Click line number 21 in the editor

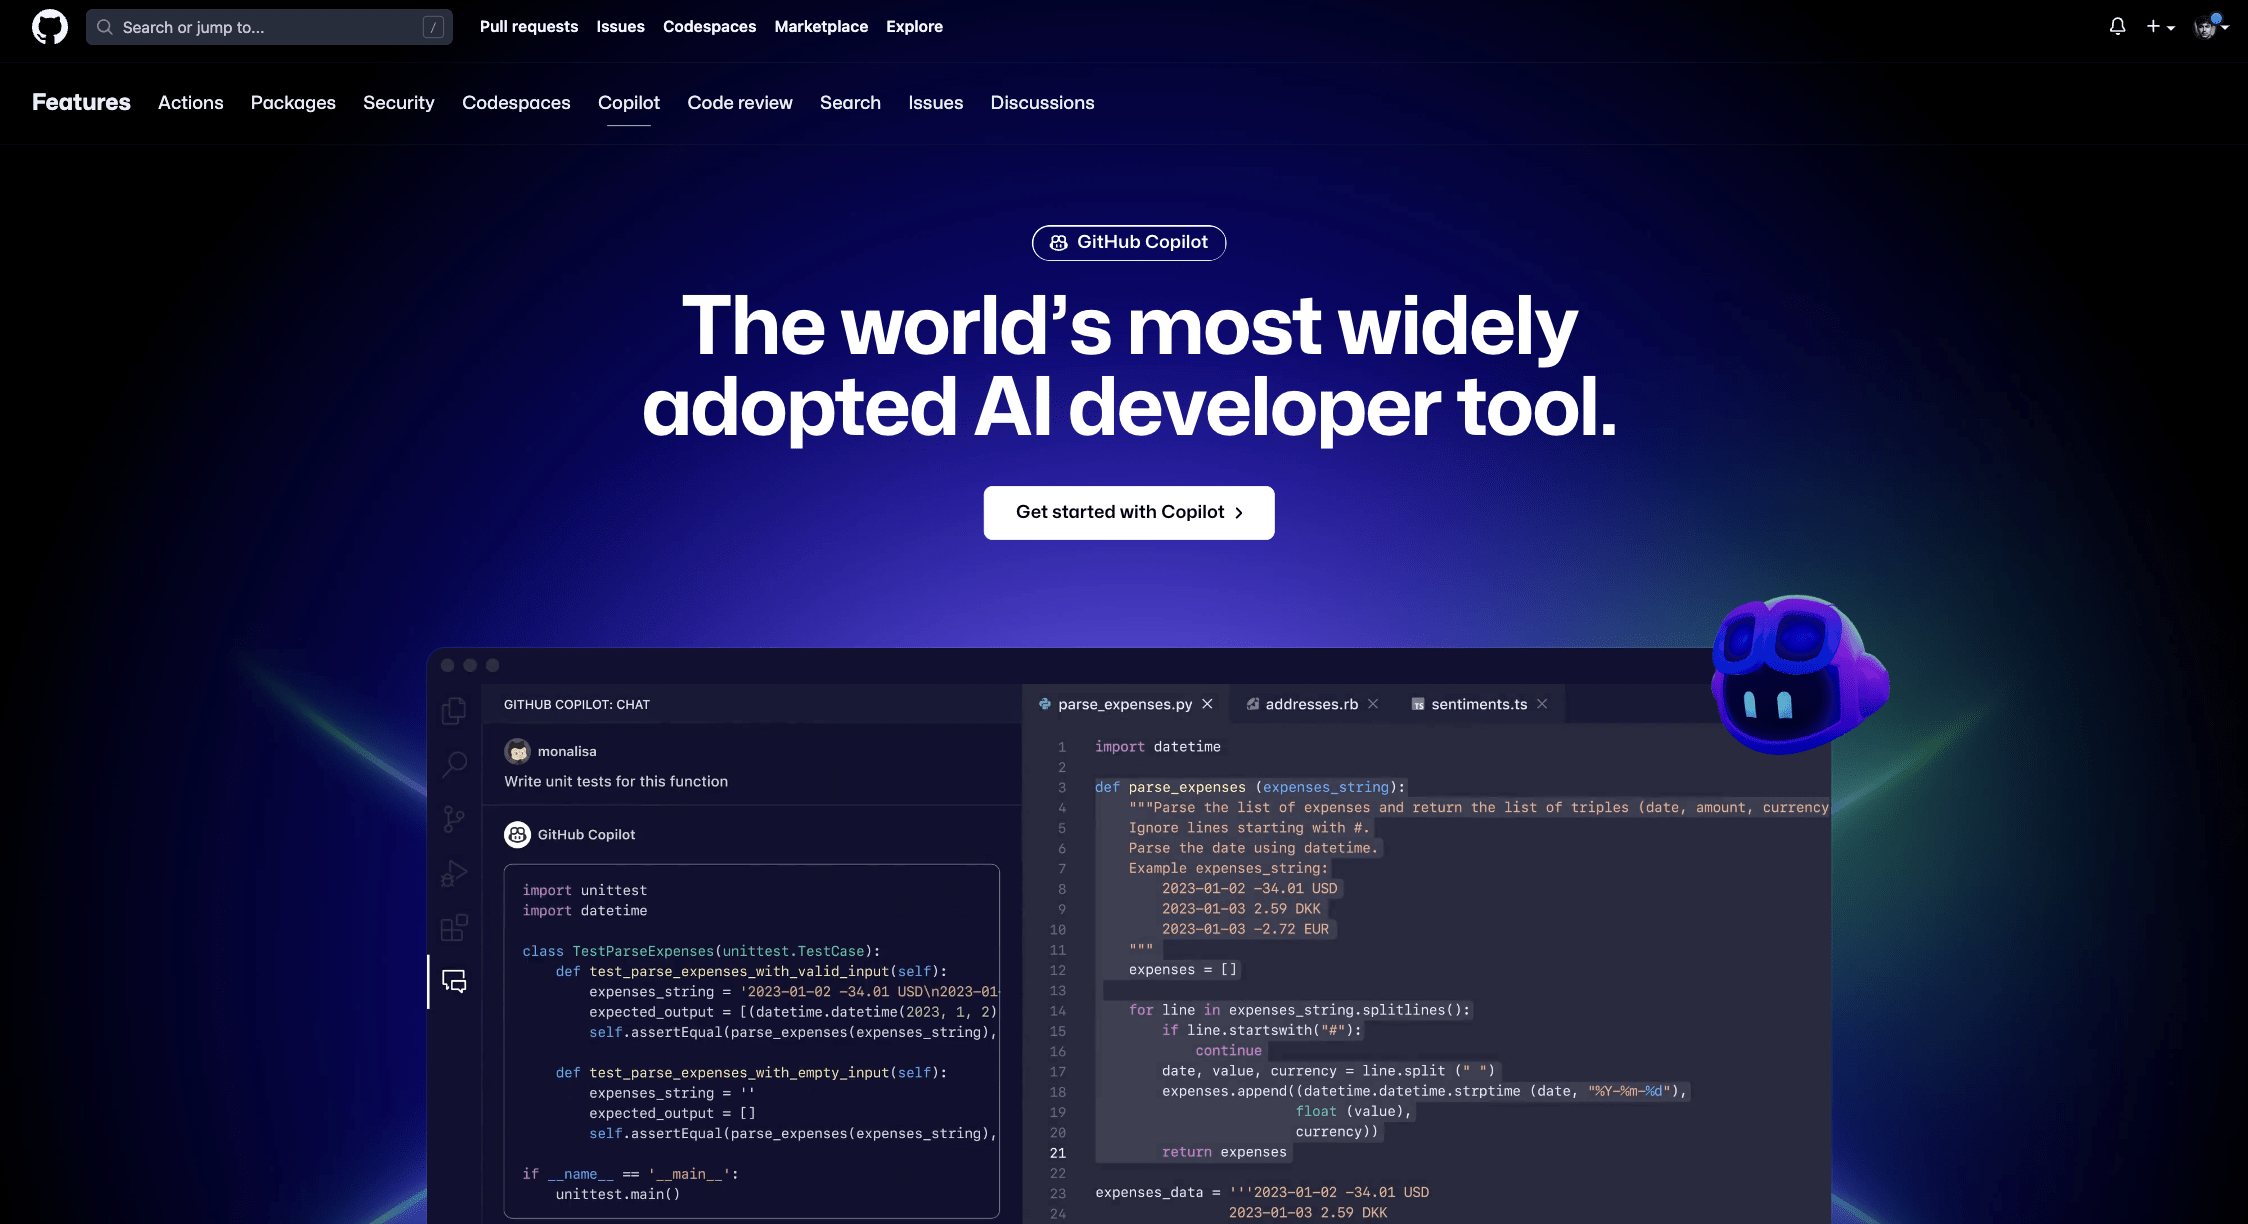coord(1058,1153)
